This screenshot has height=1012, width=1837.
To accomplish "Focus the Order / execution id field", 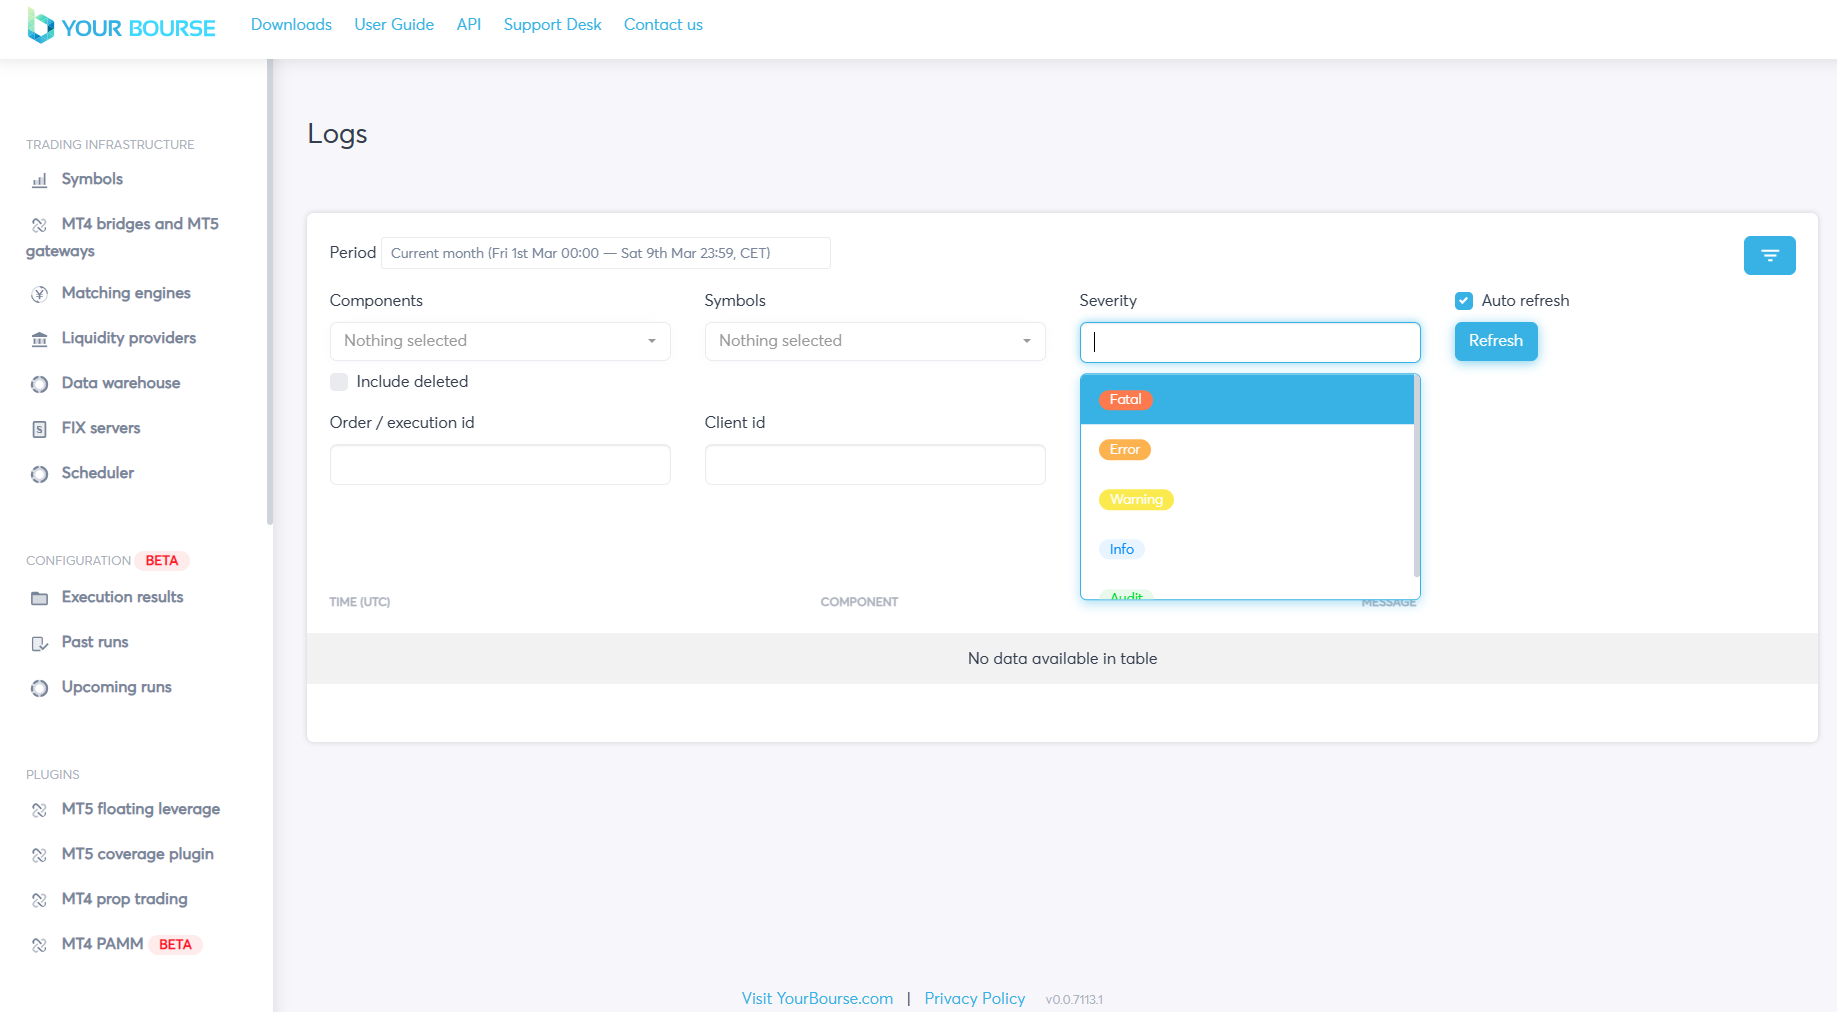I will (x=499, y=465).
